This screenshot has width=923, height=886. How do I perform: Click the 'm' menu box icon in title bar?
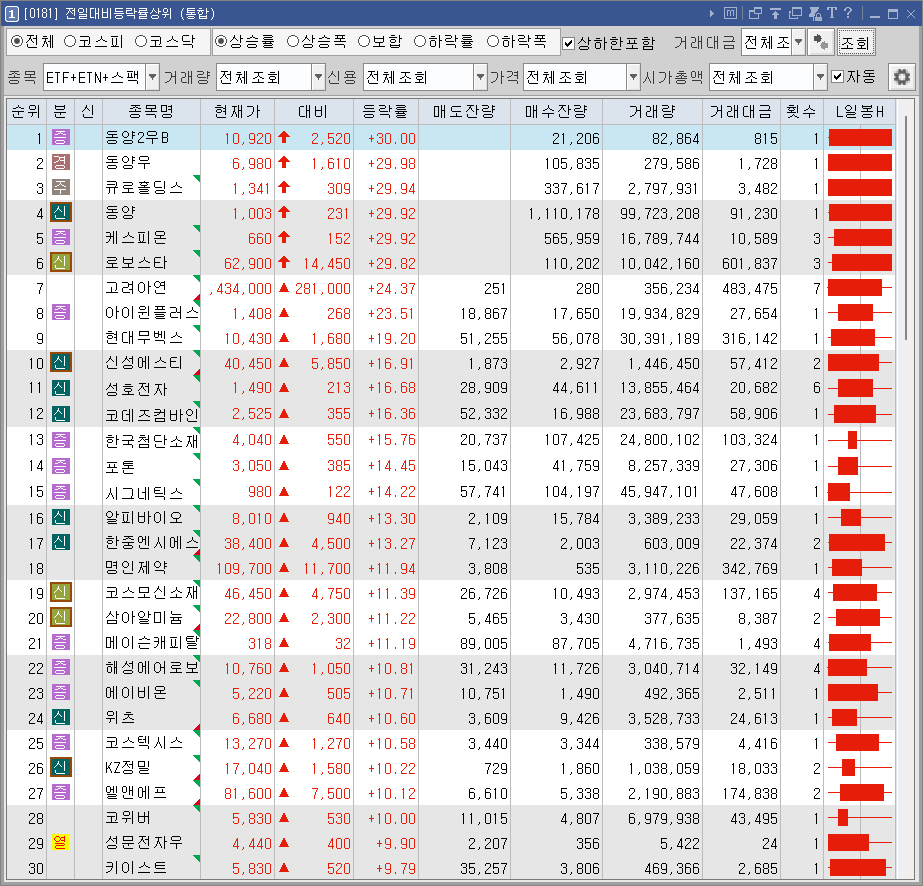pyautogui.click(x=730, y=13)
